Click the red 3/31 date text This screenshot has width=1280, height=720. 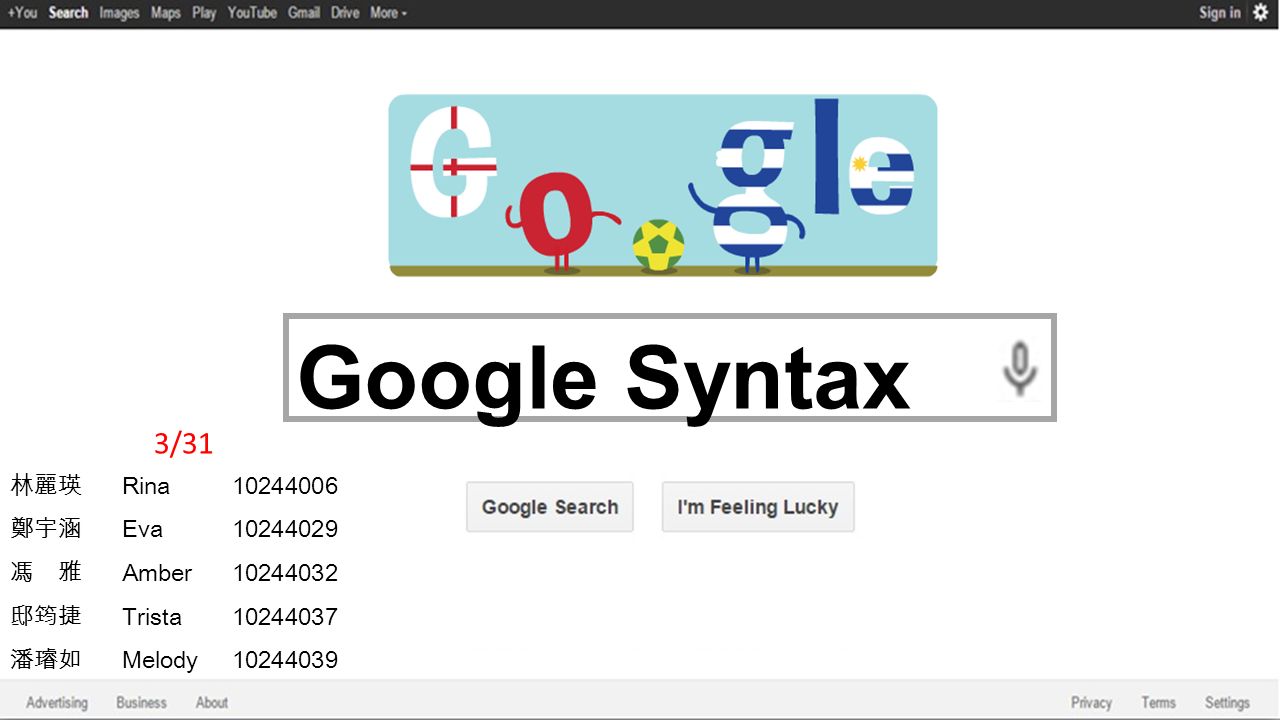coord(184,444)
